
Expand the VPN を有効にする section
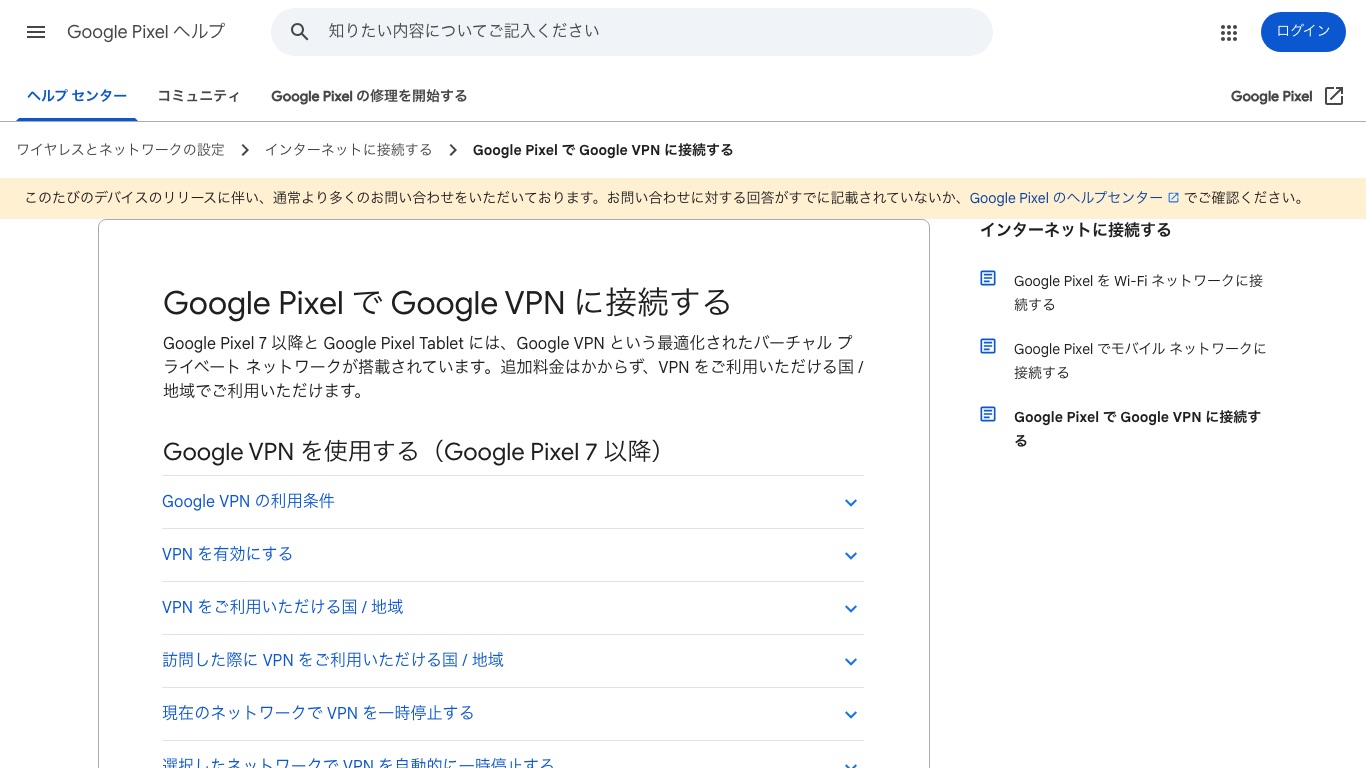[x=512, y=555]
